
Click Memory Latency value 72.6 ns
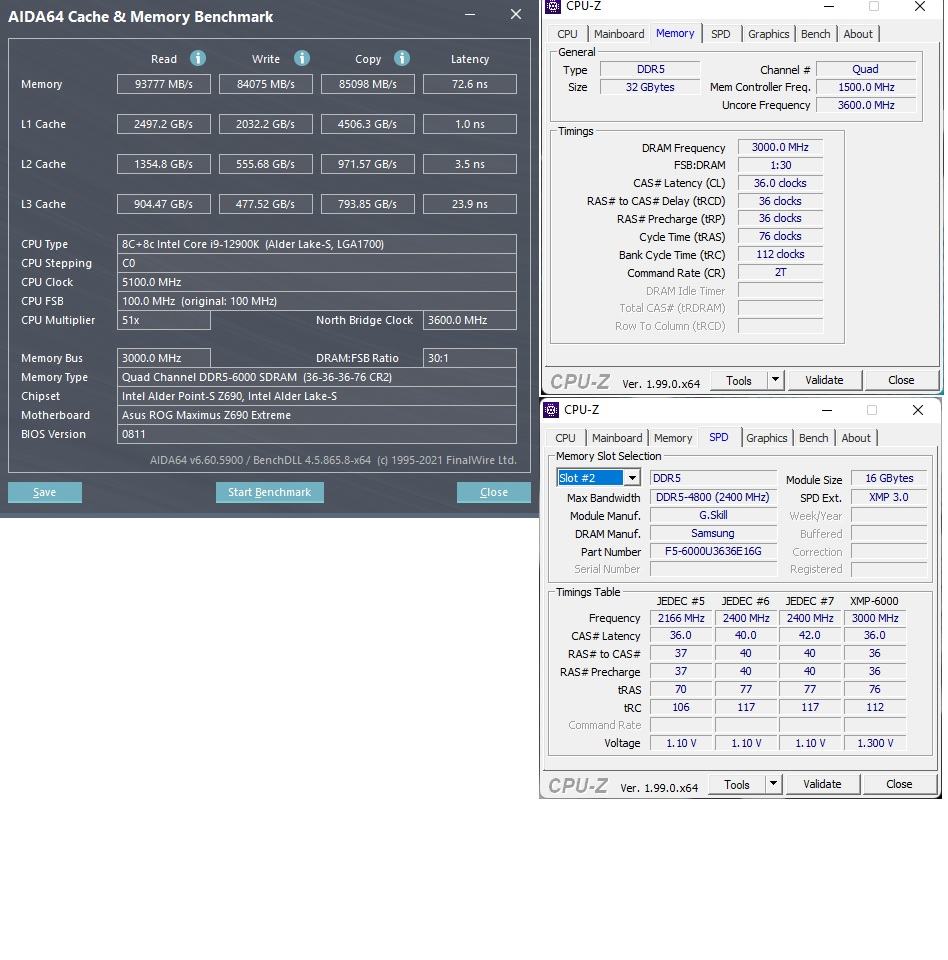point(470,84)
